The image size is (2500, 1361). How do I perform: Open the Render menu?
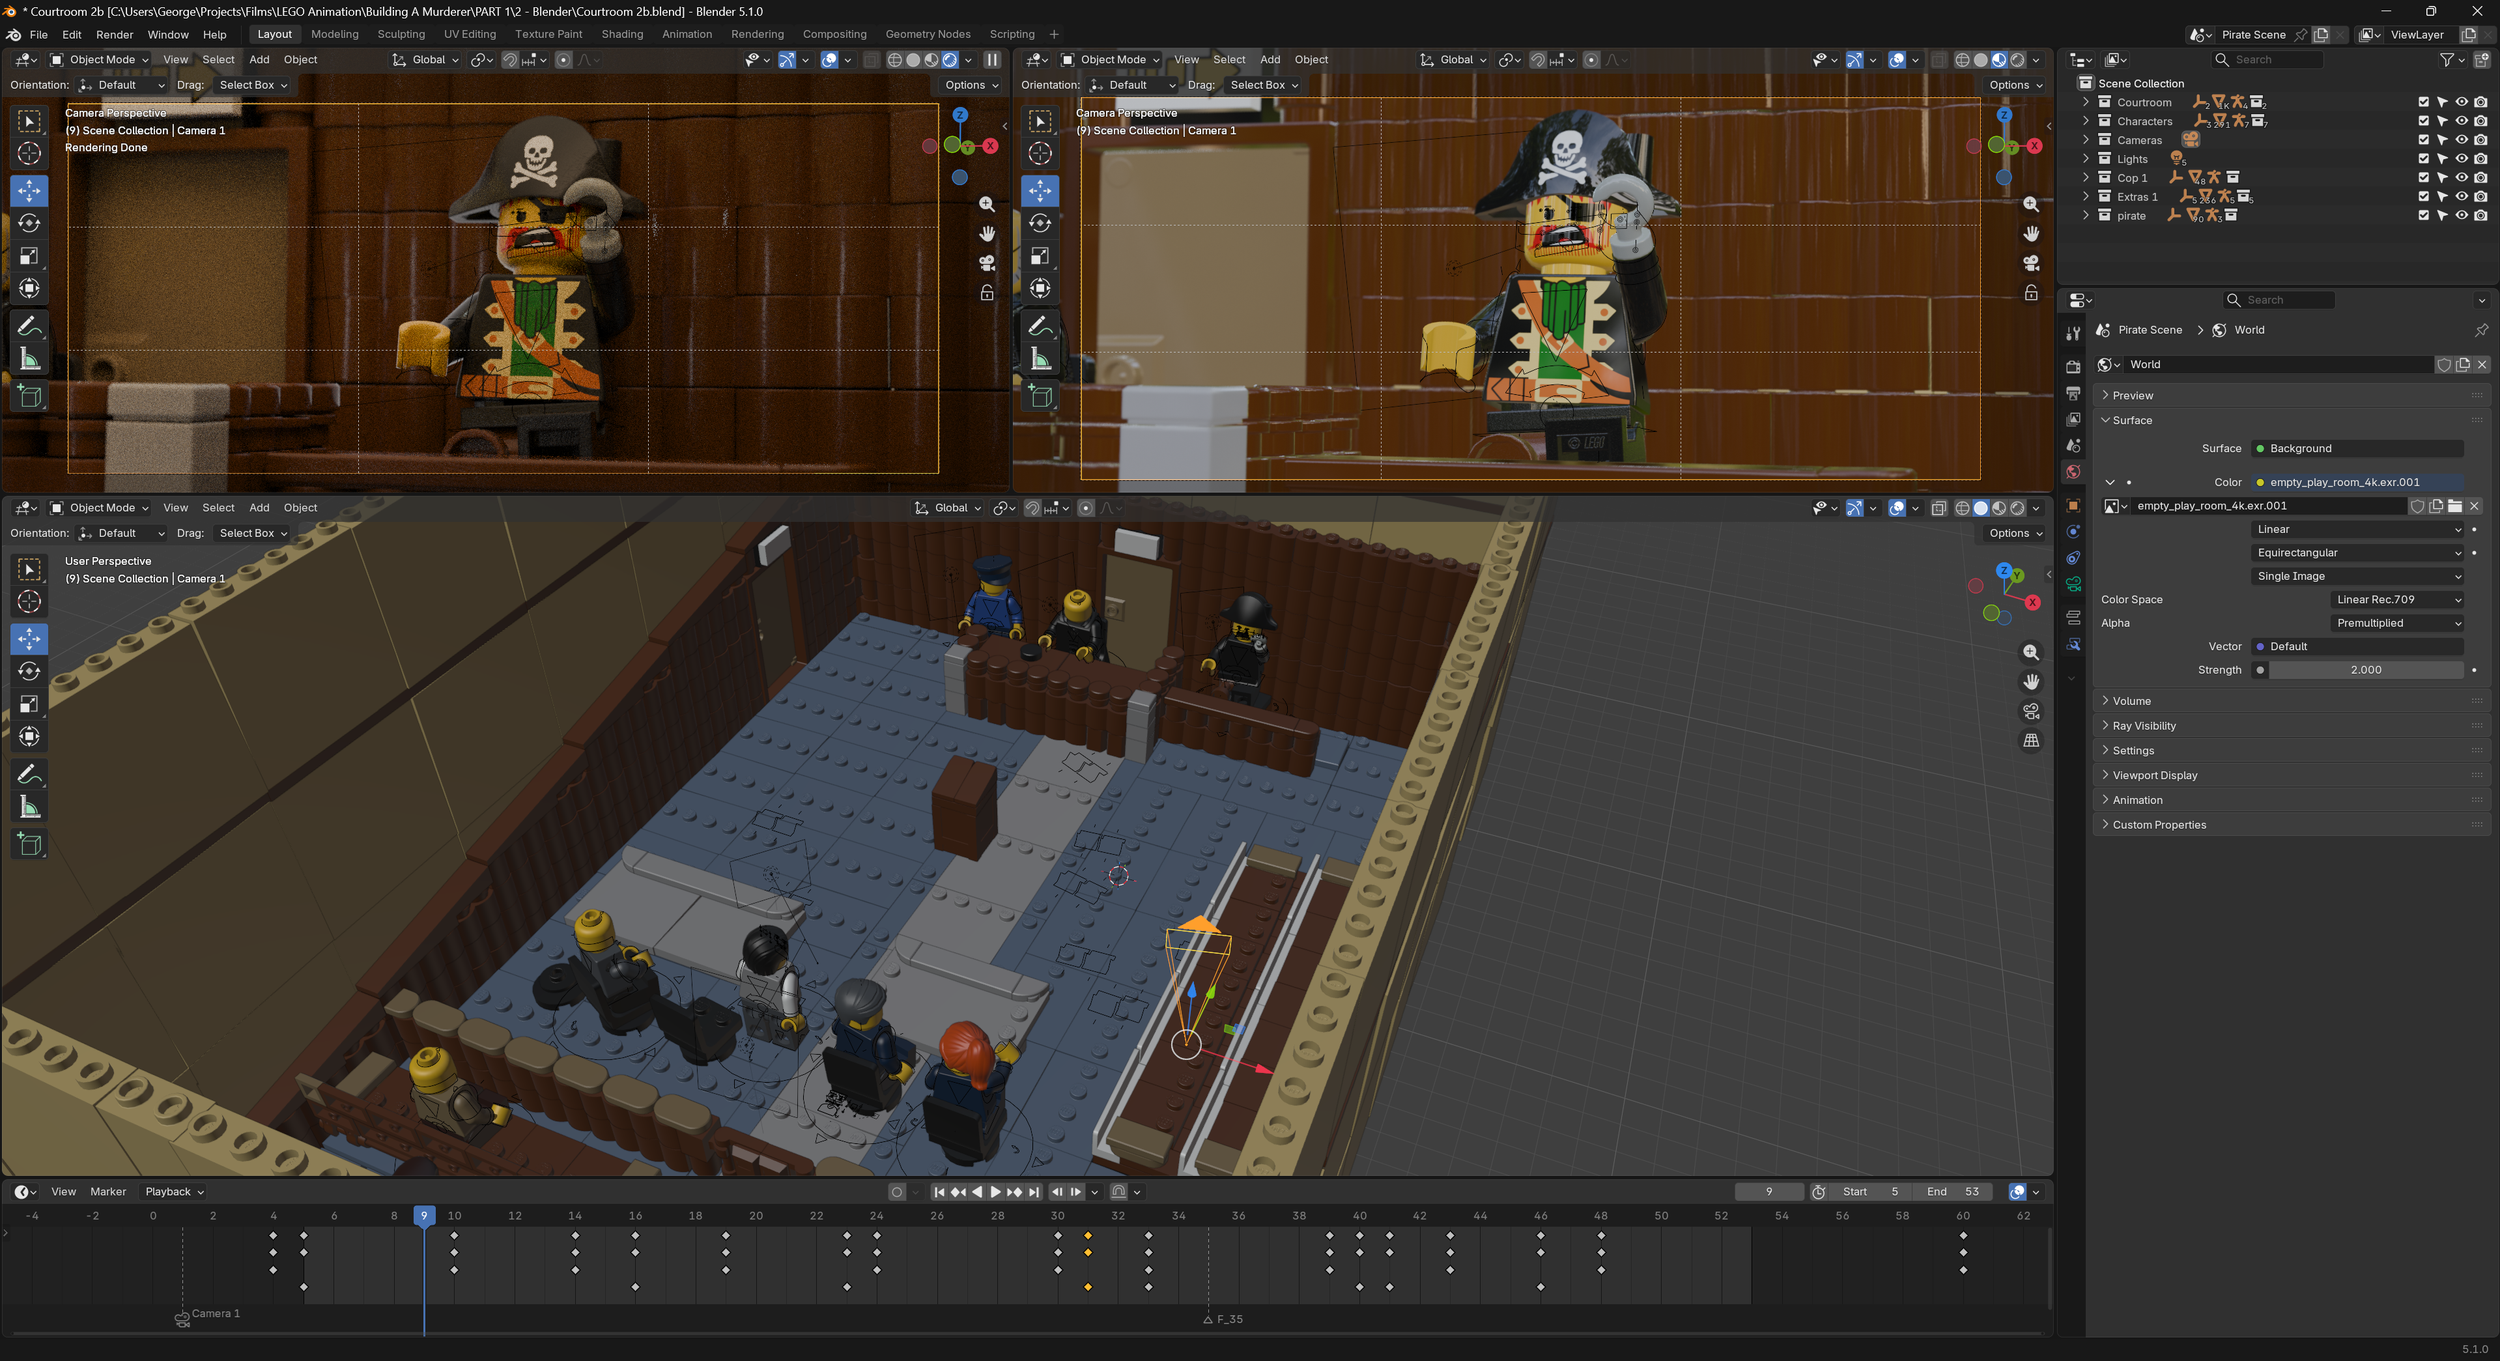(114, 34)
